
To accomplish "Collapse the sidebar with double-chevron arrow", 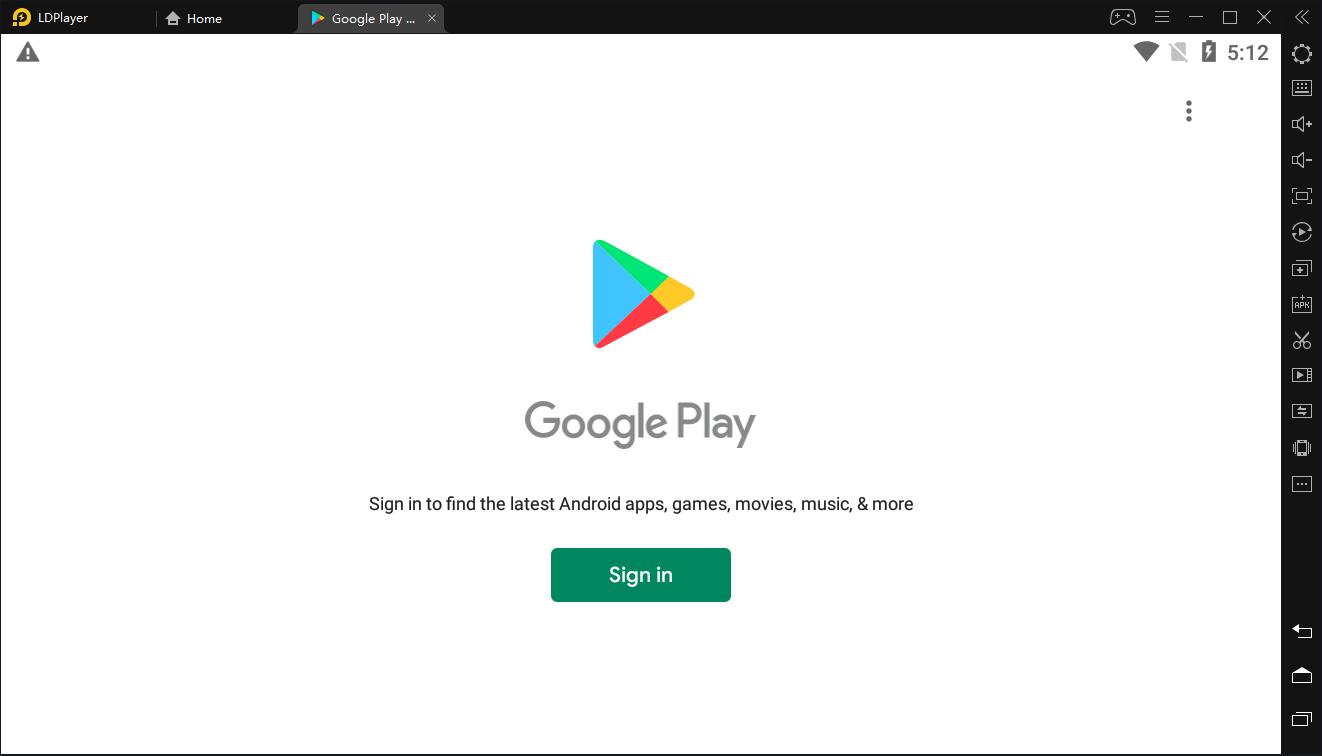I will pyautogui.click(x=1301, y=17).
